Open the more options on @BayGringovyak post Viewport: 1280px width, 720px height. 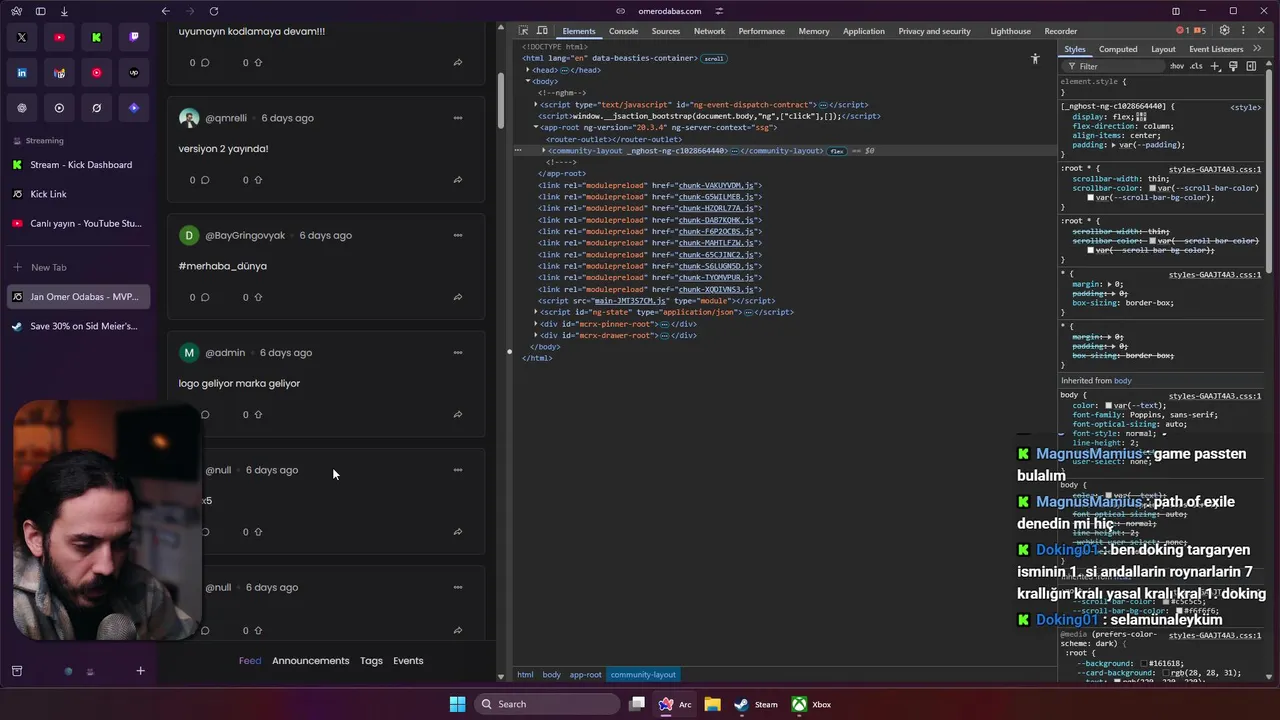pos(458,235)
